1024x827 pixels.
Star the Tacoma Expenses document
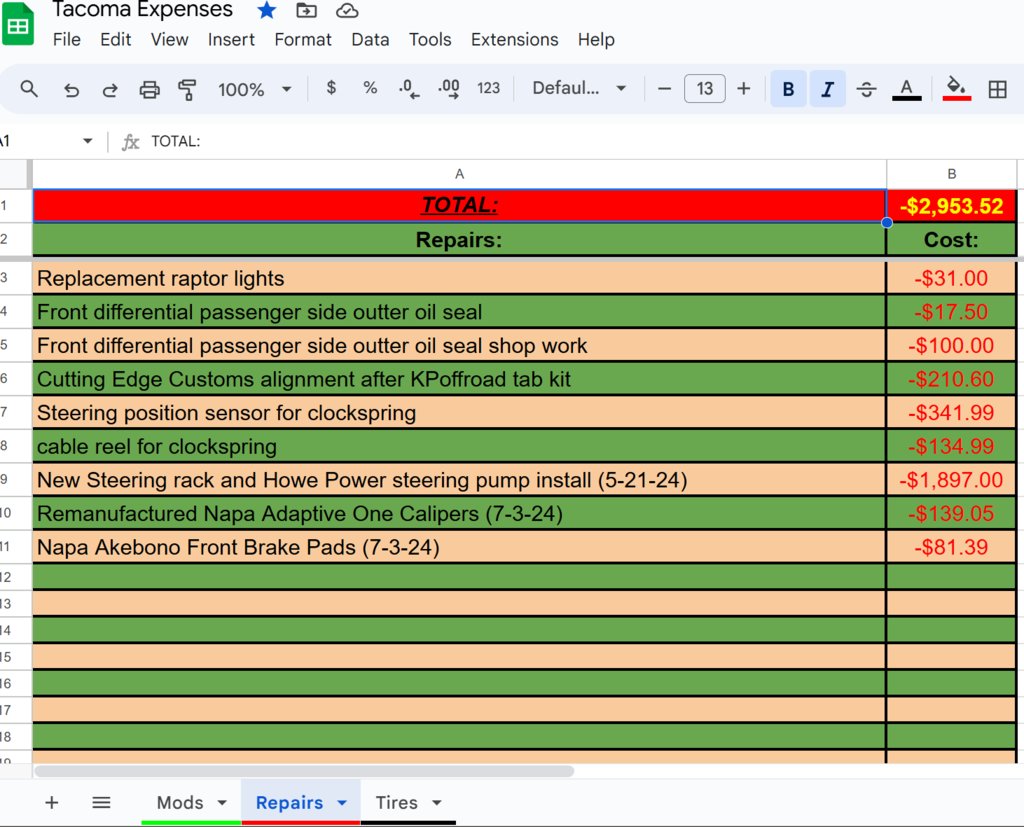pyautogui.click(x=266, y=10)
